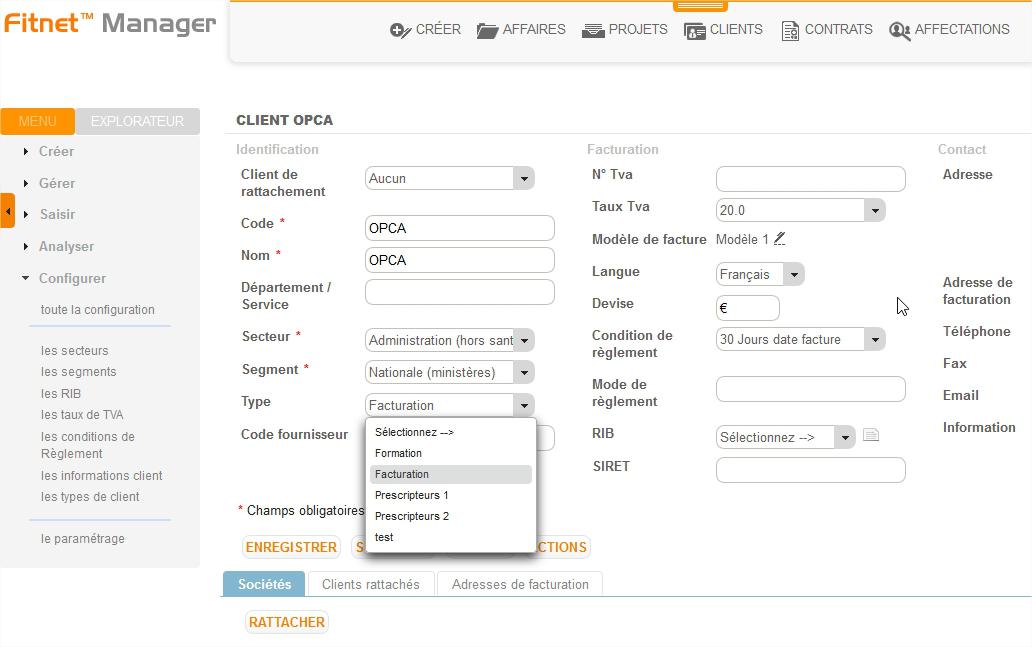Click the Créer plus icon in top toolbar
This screenshot has width=1032, height=647.
coord(400,31)
